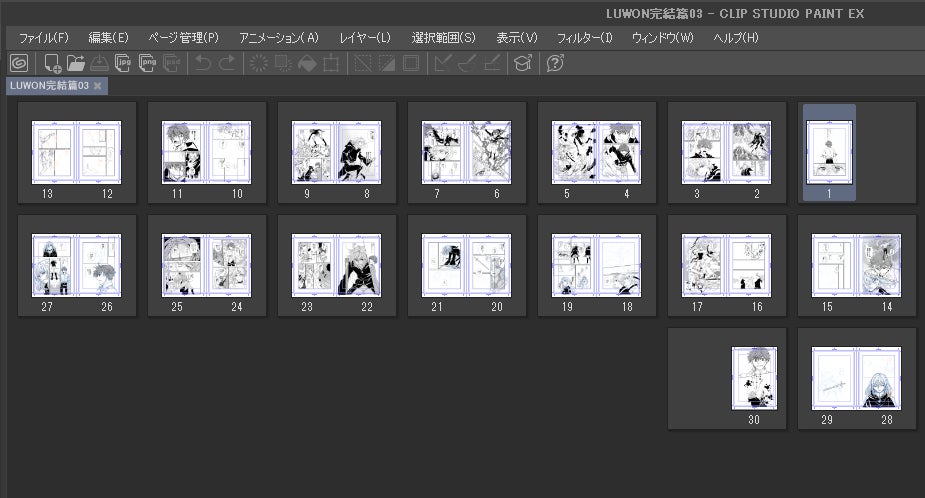
Task: Open the レイヤー(L) menu
Action: tap(365, 38)
